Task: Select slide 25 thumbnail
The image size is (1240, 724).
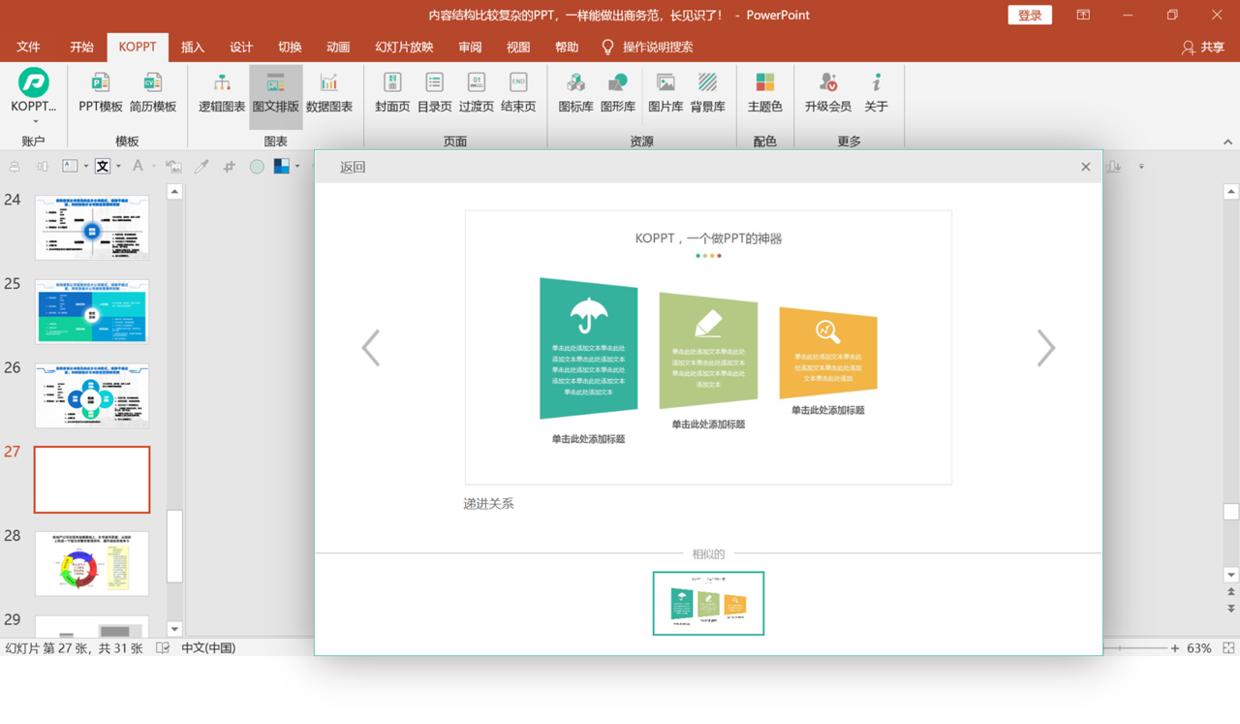Action: coord(92,312)
